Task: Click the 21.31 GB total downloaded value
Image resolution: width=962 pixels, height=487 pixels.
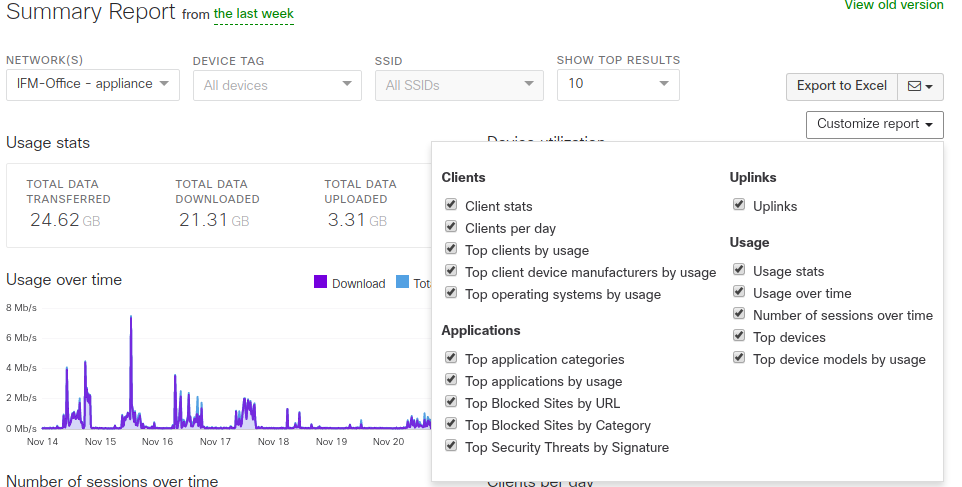Action: [214, 220]
